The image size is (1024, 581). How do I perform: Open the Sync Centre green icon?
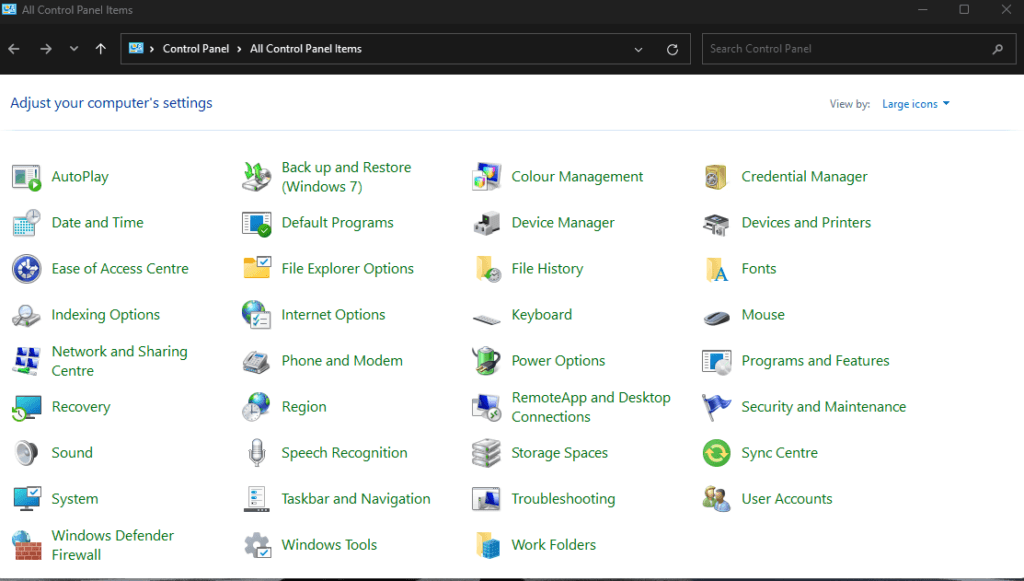[716, 453]
